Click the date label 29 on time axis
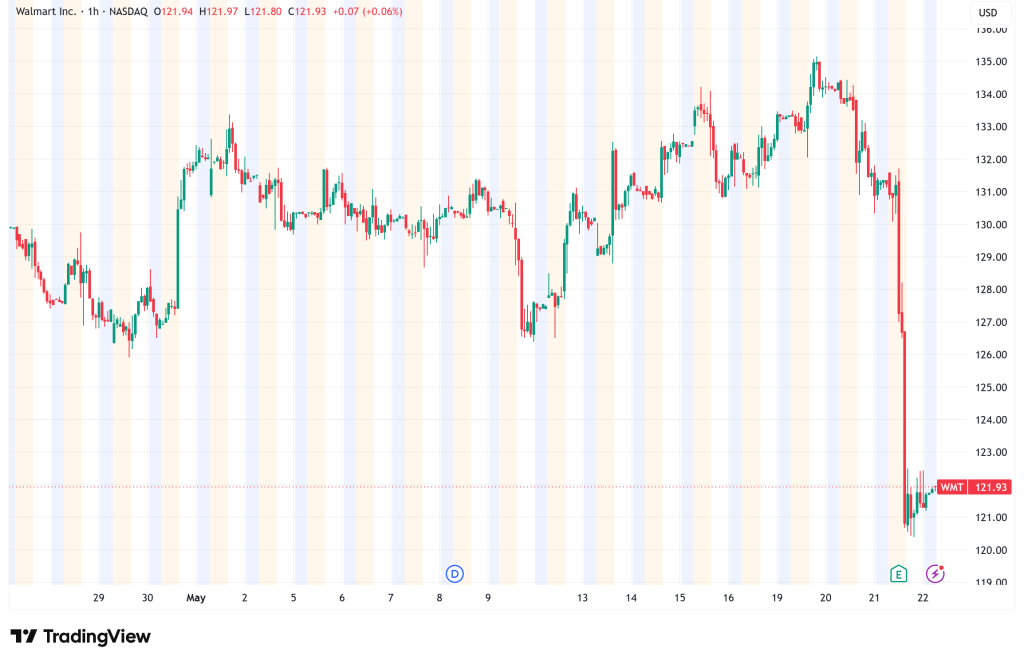 [x=99, y=598]
